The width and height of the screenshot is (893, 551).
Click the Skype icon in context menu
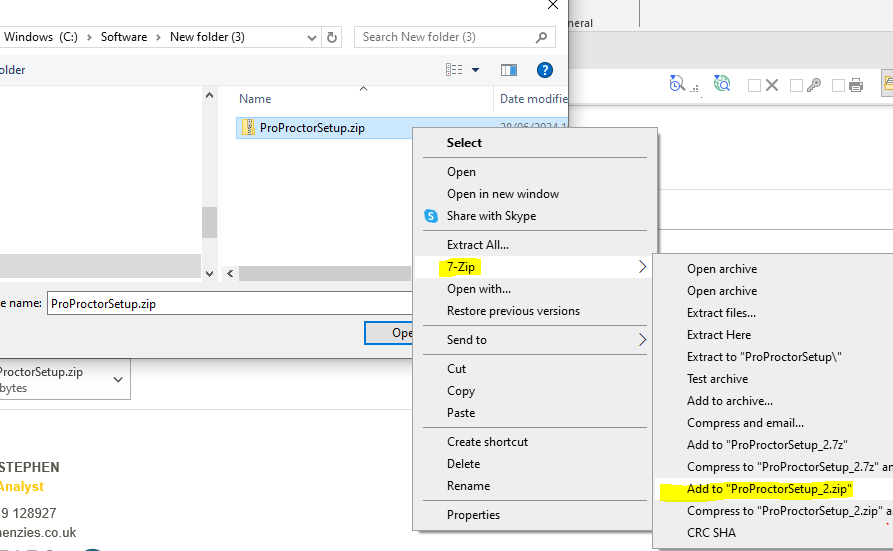pos(431,216)
